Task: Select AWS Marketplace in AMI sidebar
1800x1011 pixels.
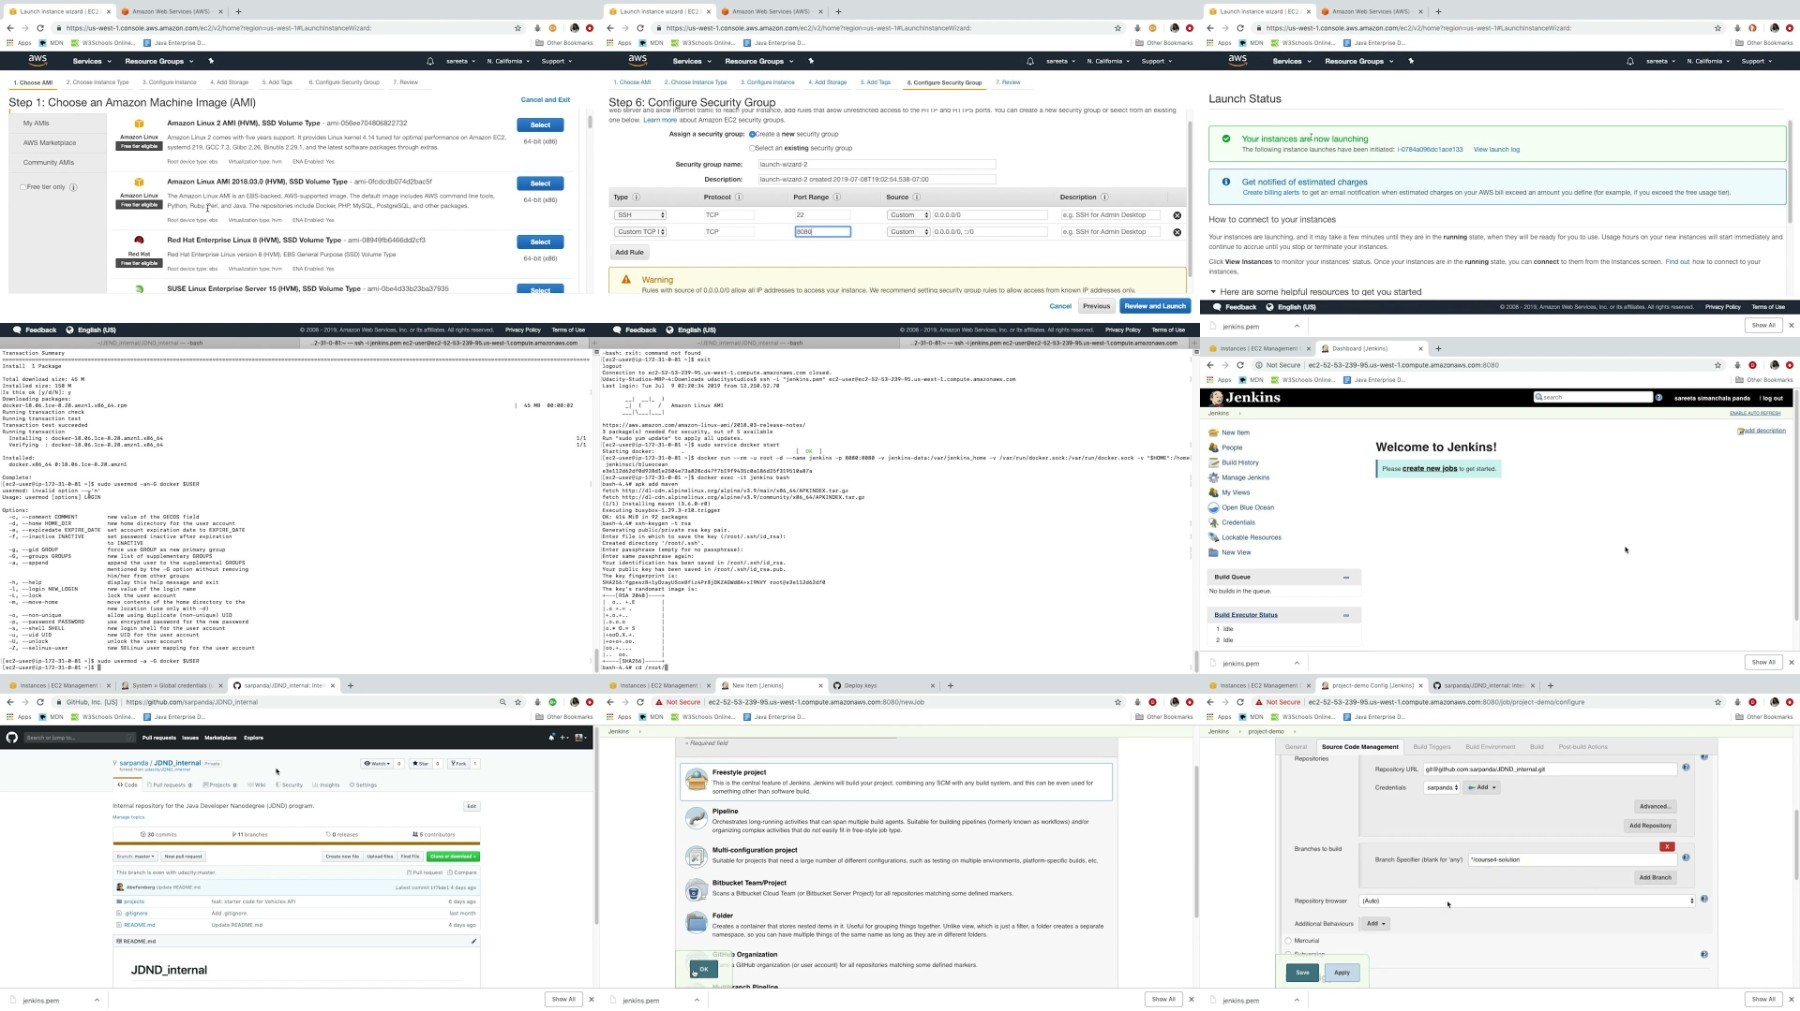Action: pos(50,143)
